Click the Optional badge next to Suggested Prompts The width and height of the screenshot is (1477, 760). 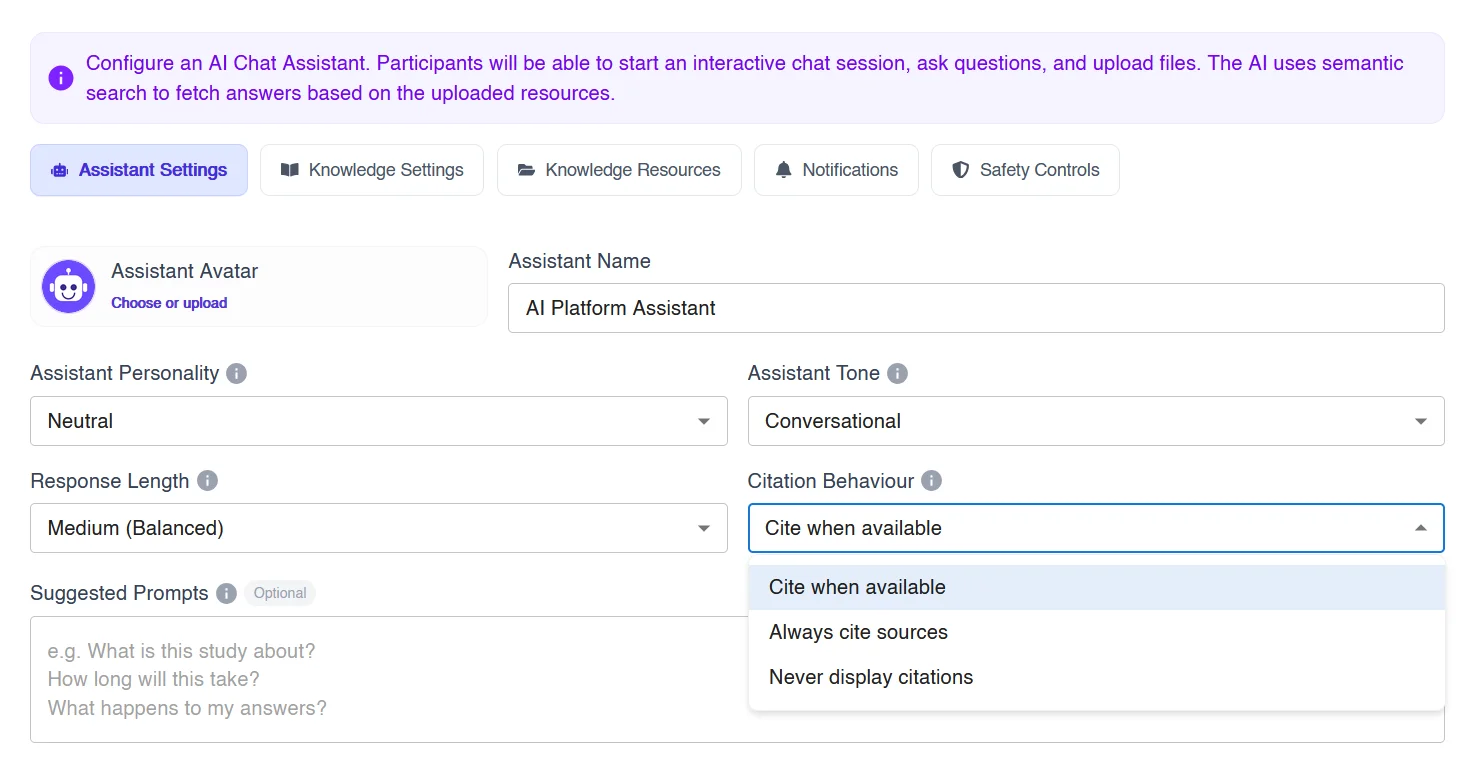click(280, 593)
